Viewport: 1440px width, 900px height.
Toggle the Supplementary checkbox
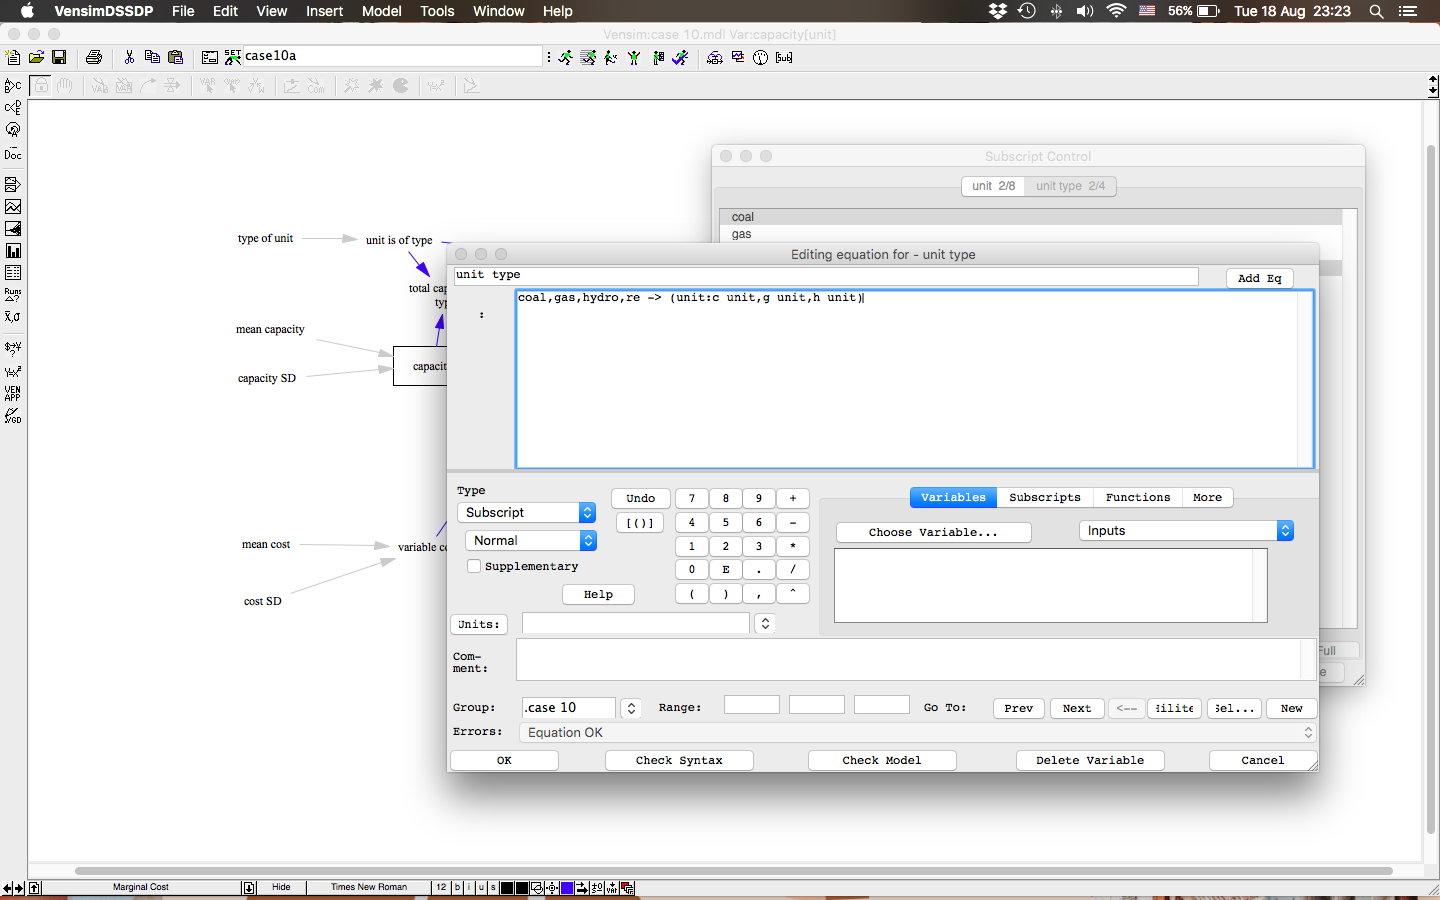474,566
